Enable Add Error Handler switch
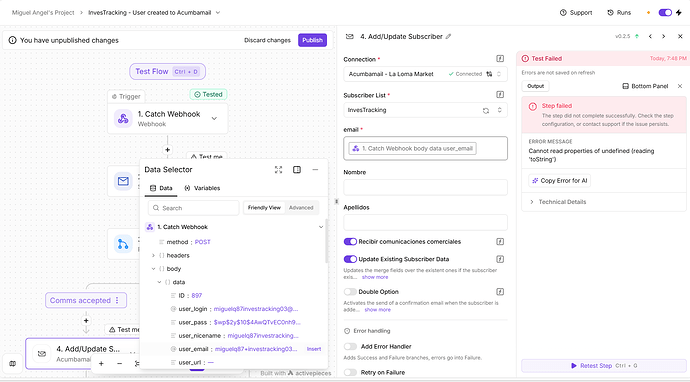The image size is (690, 382). pos(350,346)
